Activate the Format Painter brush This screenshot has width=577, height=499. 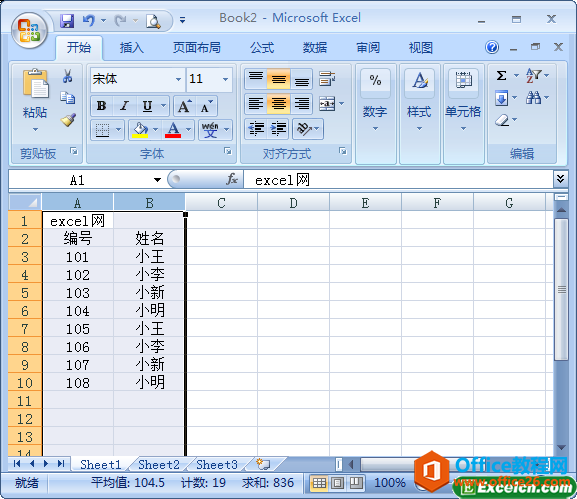tap(68, 120)
